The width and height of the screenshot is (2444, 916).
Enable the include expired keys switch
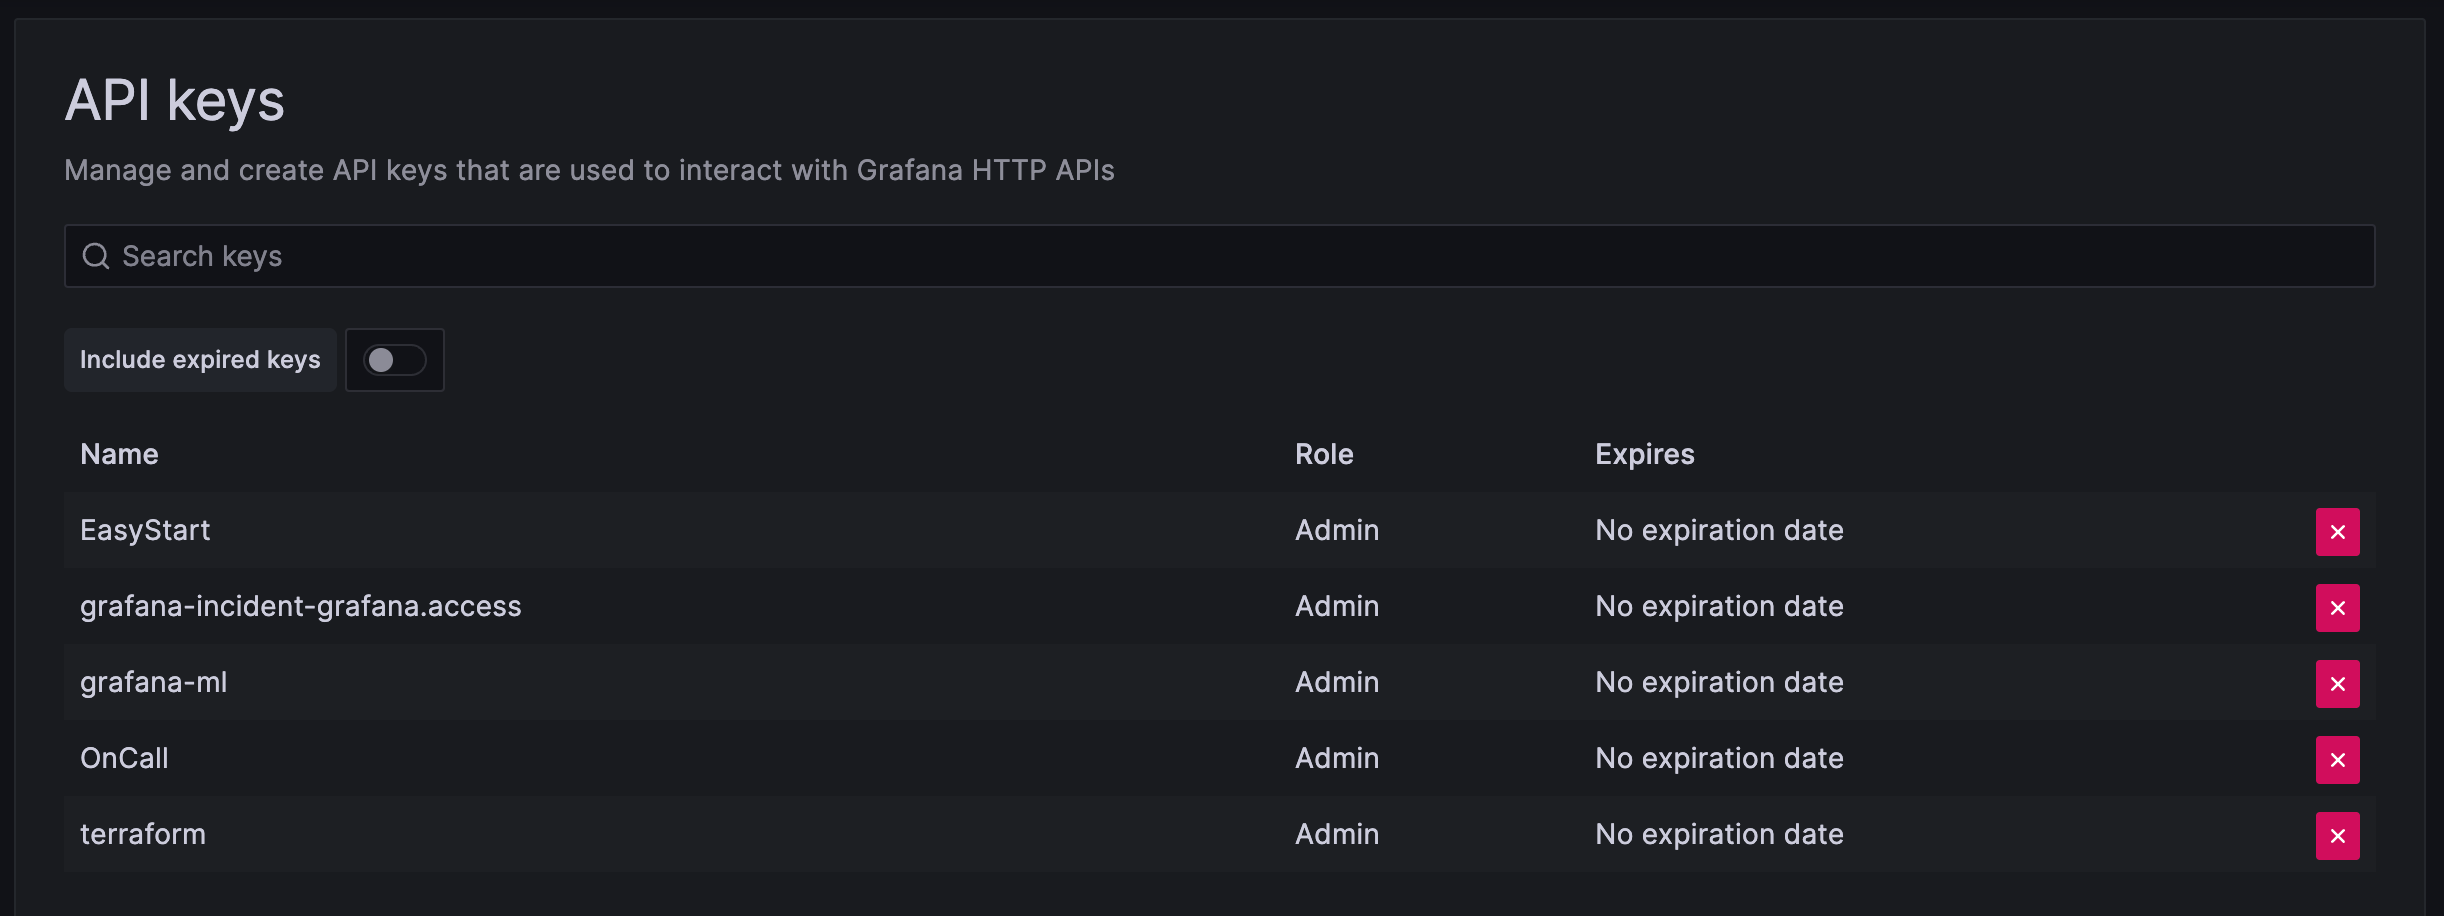pyautogui.click(x=394, y=360)
